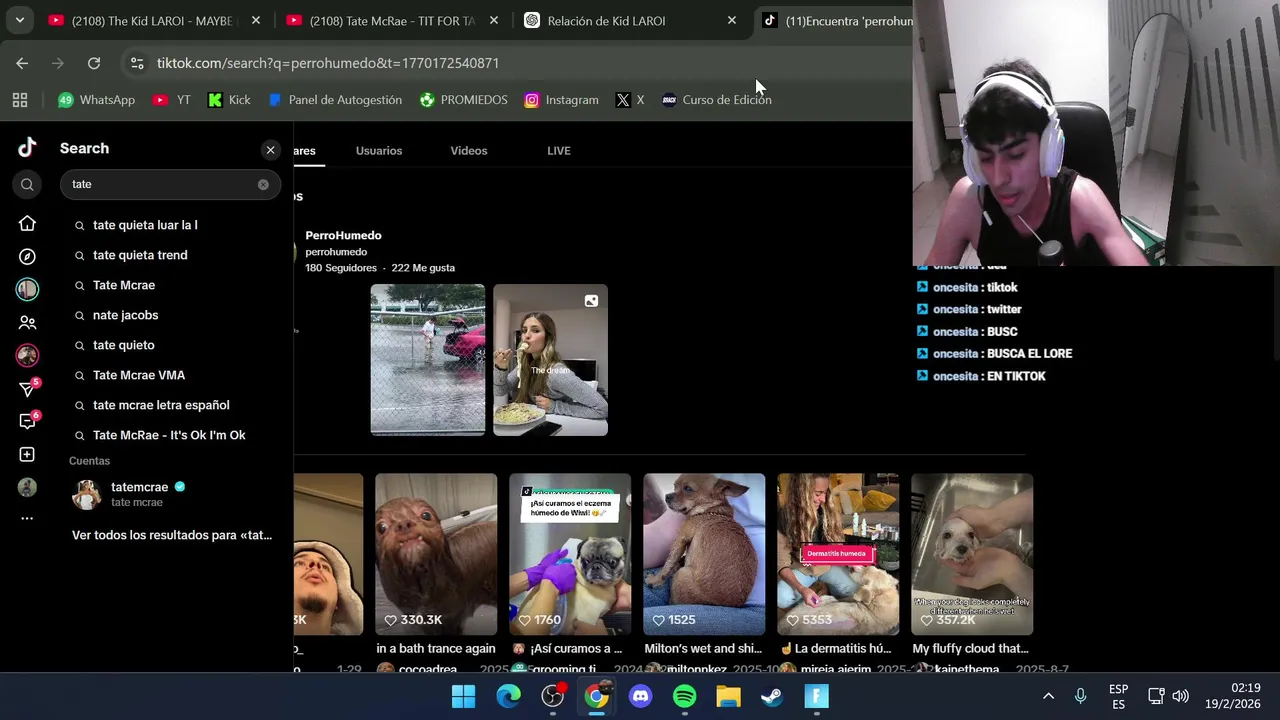Switch to the LIVE tab
Viewport: 1280px width, 720px height.
[x=559, y=151]
